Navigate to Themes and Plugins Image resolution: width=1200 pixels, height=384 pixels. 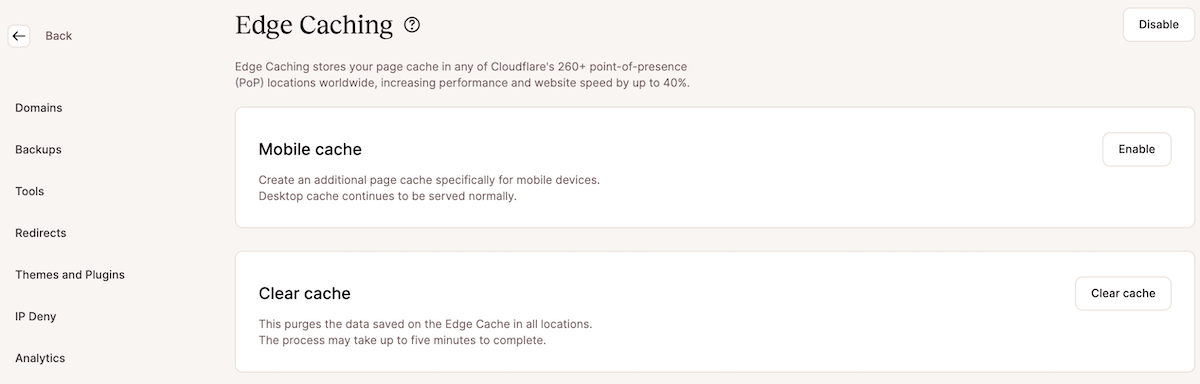point(70,275)
